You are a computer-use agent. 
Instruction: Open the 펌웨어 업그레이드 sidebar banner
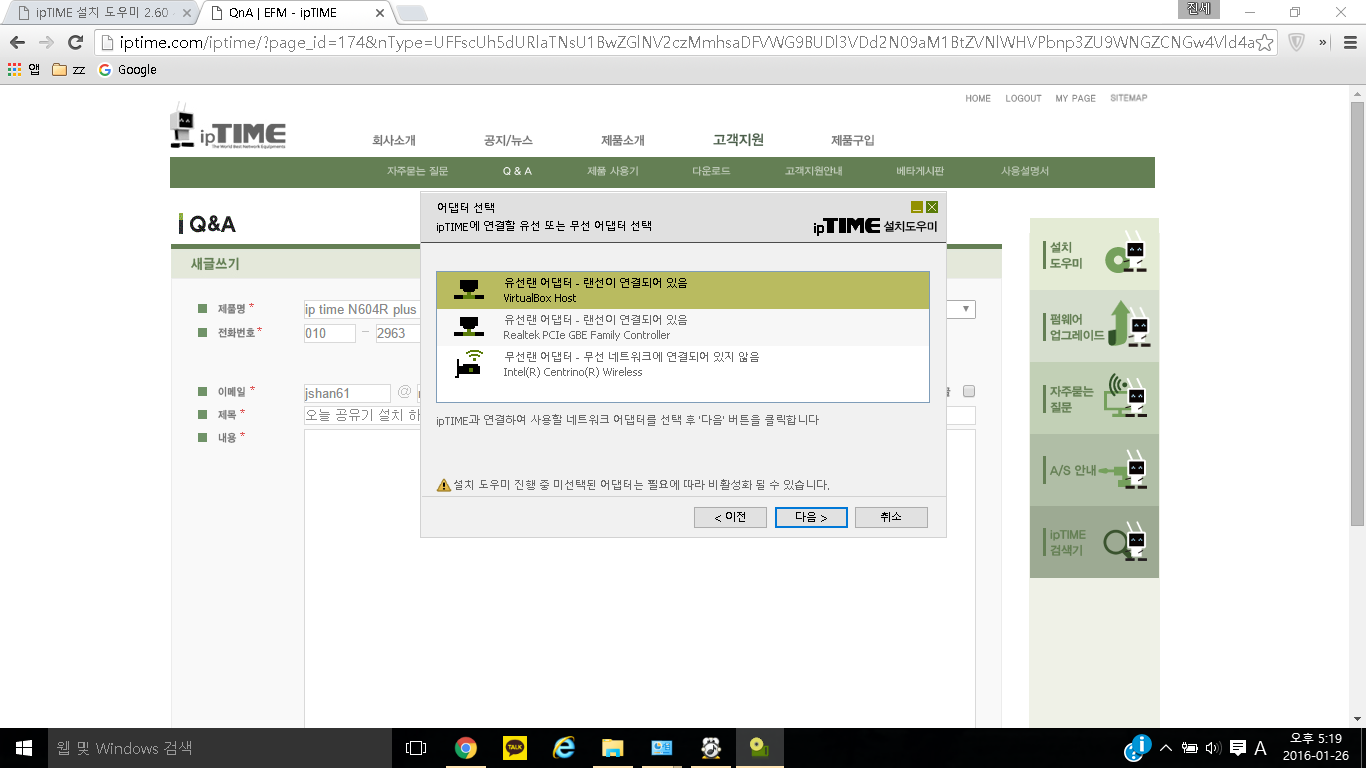coord(1094,326)
